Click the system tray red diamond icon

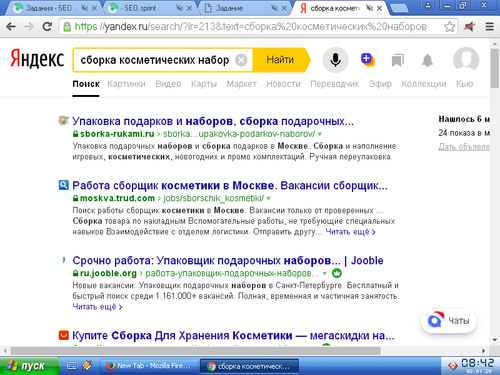point(453,366)
